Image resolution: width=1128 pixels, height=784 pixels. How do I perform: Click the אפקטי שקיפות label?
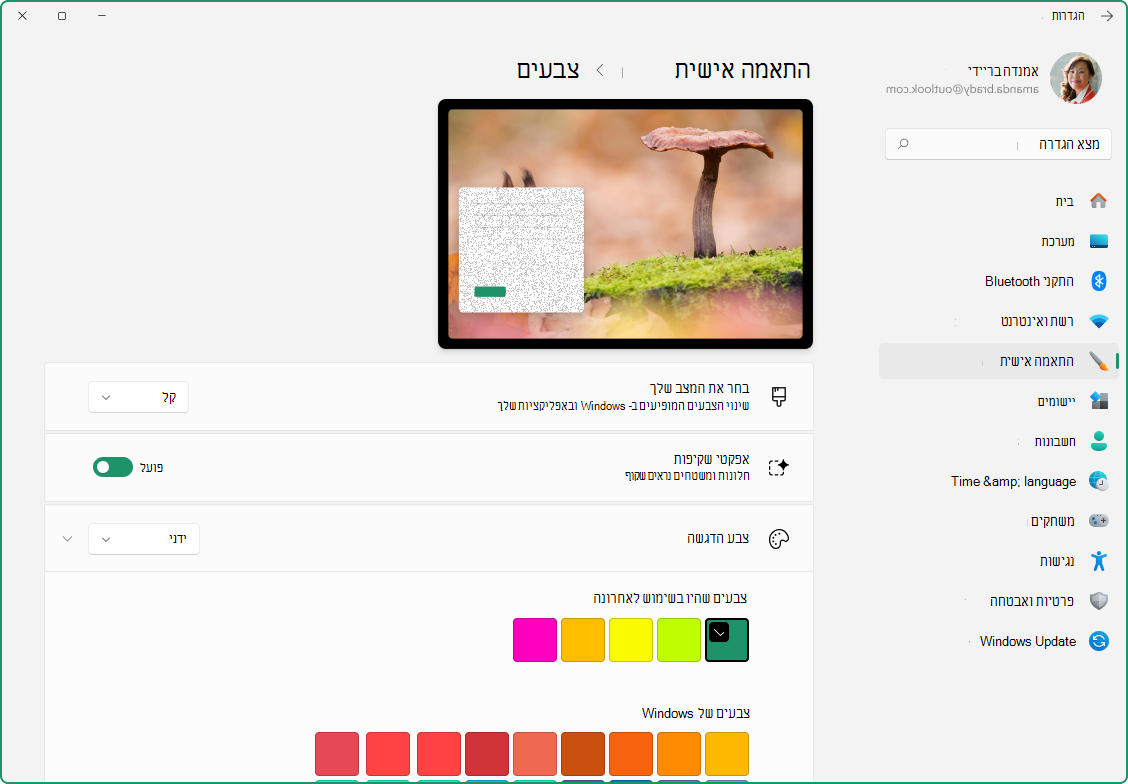coord(711,459)
